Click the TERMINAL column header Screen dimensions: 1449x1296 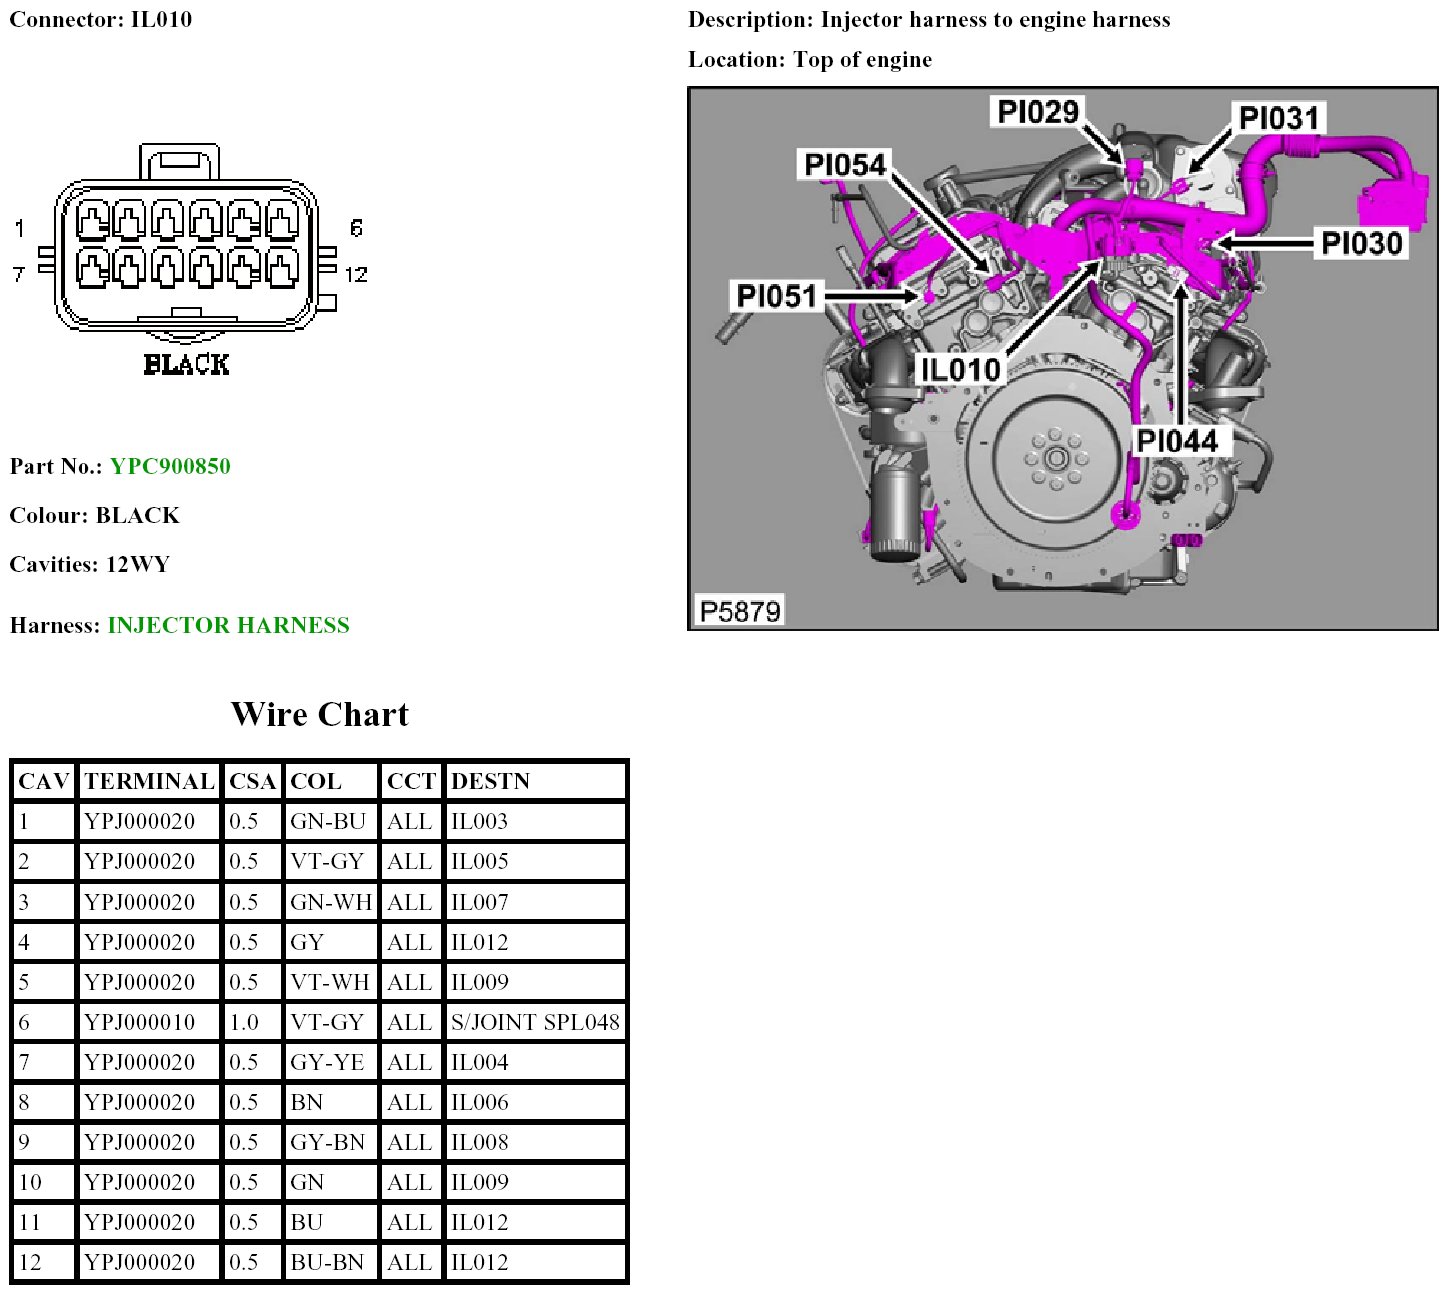pyautogui.click(x=149, y=781)
